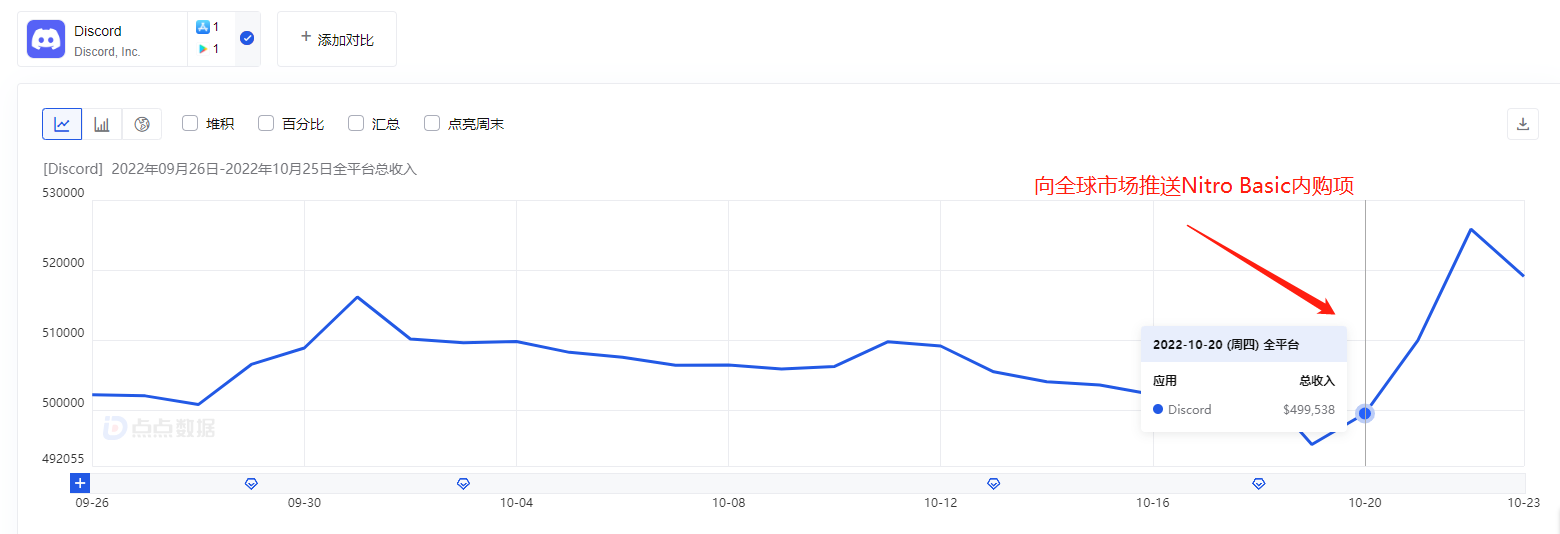Click the App Store platform icon
1560x534 pixels.
click(202, 28)
